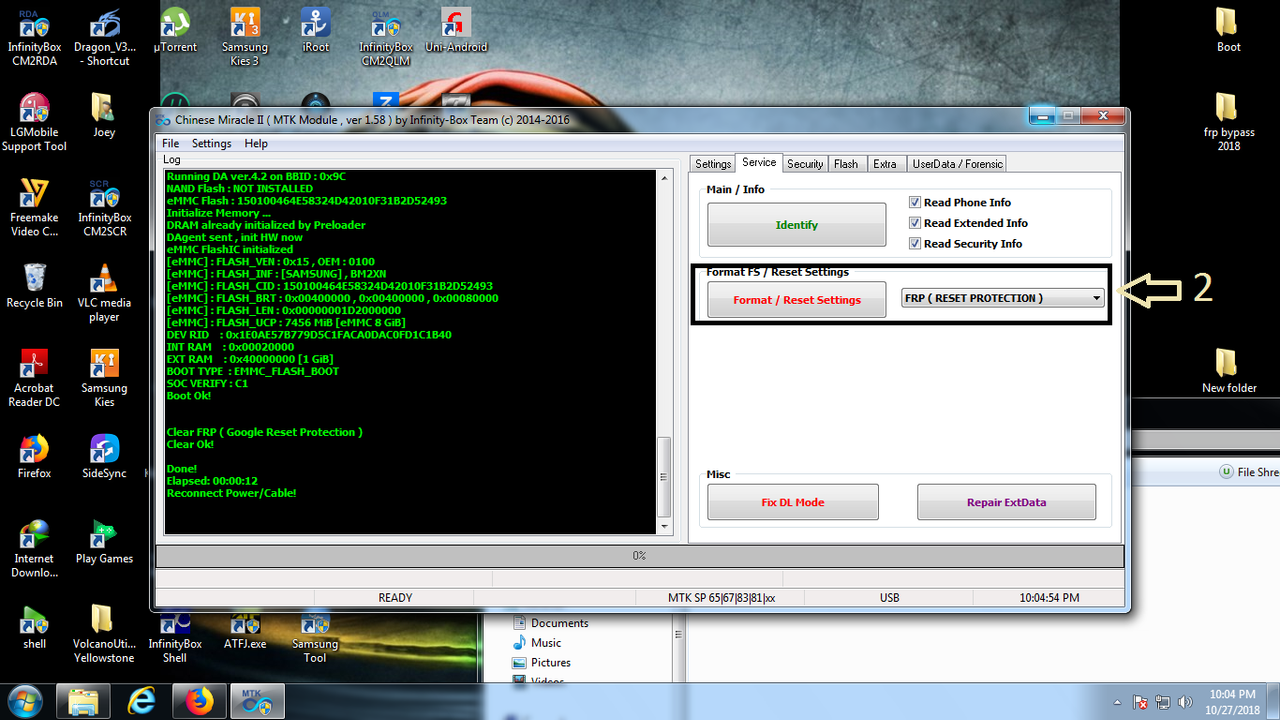Open Samsung Kies 3 desktop icon

point(245,38)
